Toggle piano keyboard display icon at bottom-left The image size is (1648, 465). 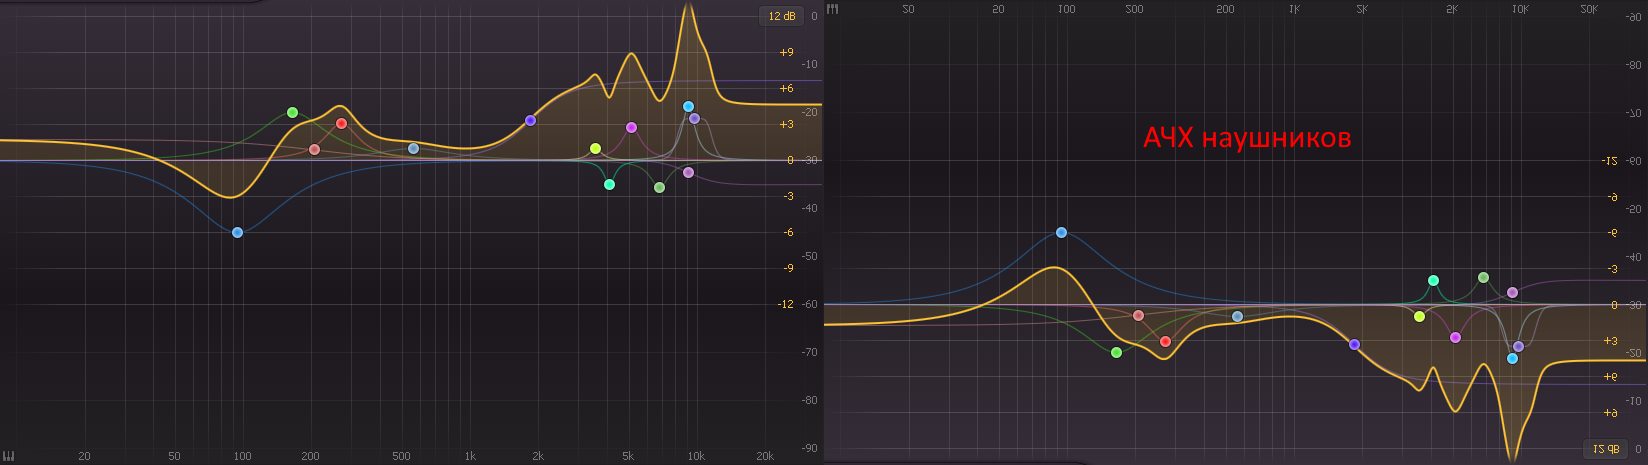[x=9, y=456]
